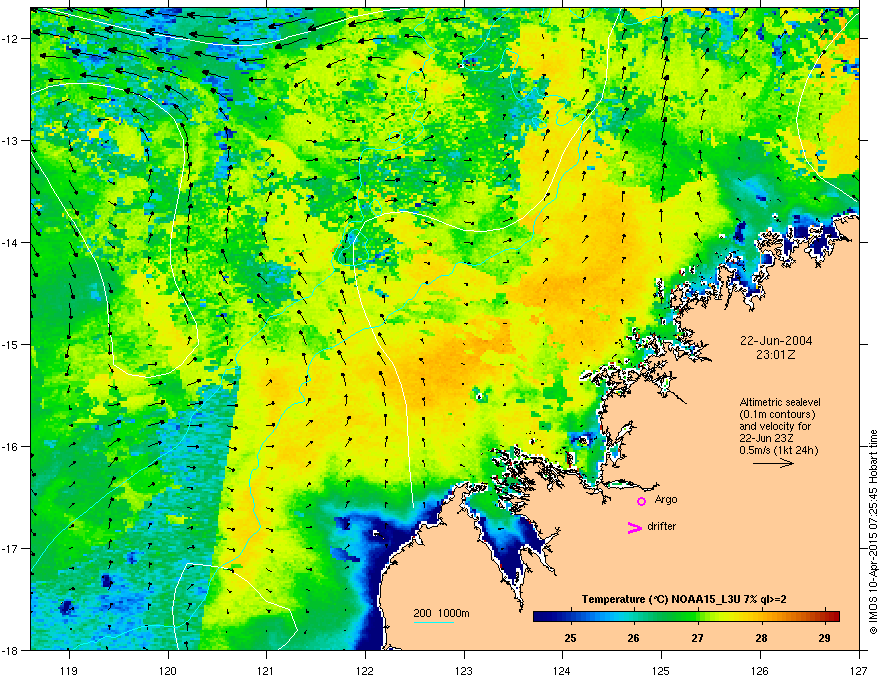The height and width of the screenshot is (680, 880).
Task: Click the longitude axis label 124
Action: click(x=562, y=671)
